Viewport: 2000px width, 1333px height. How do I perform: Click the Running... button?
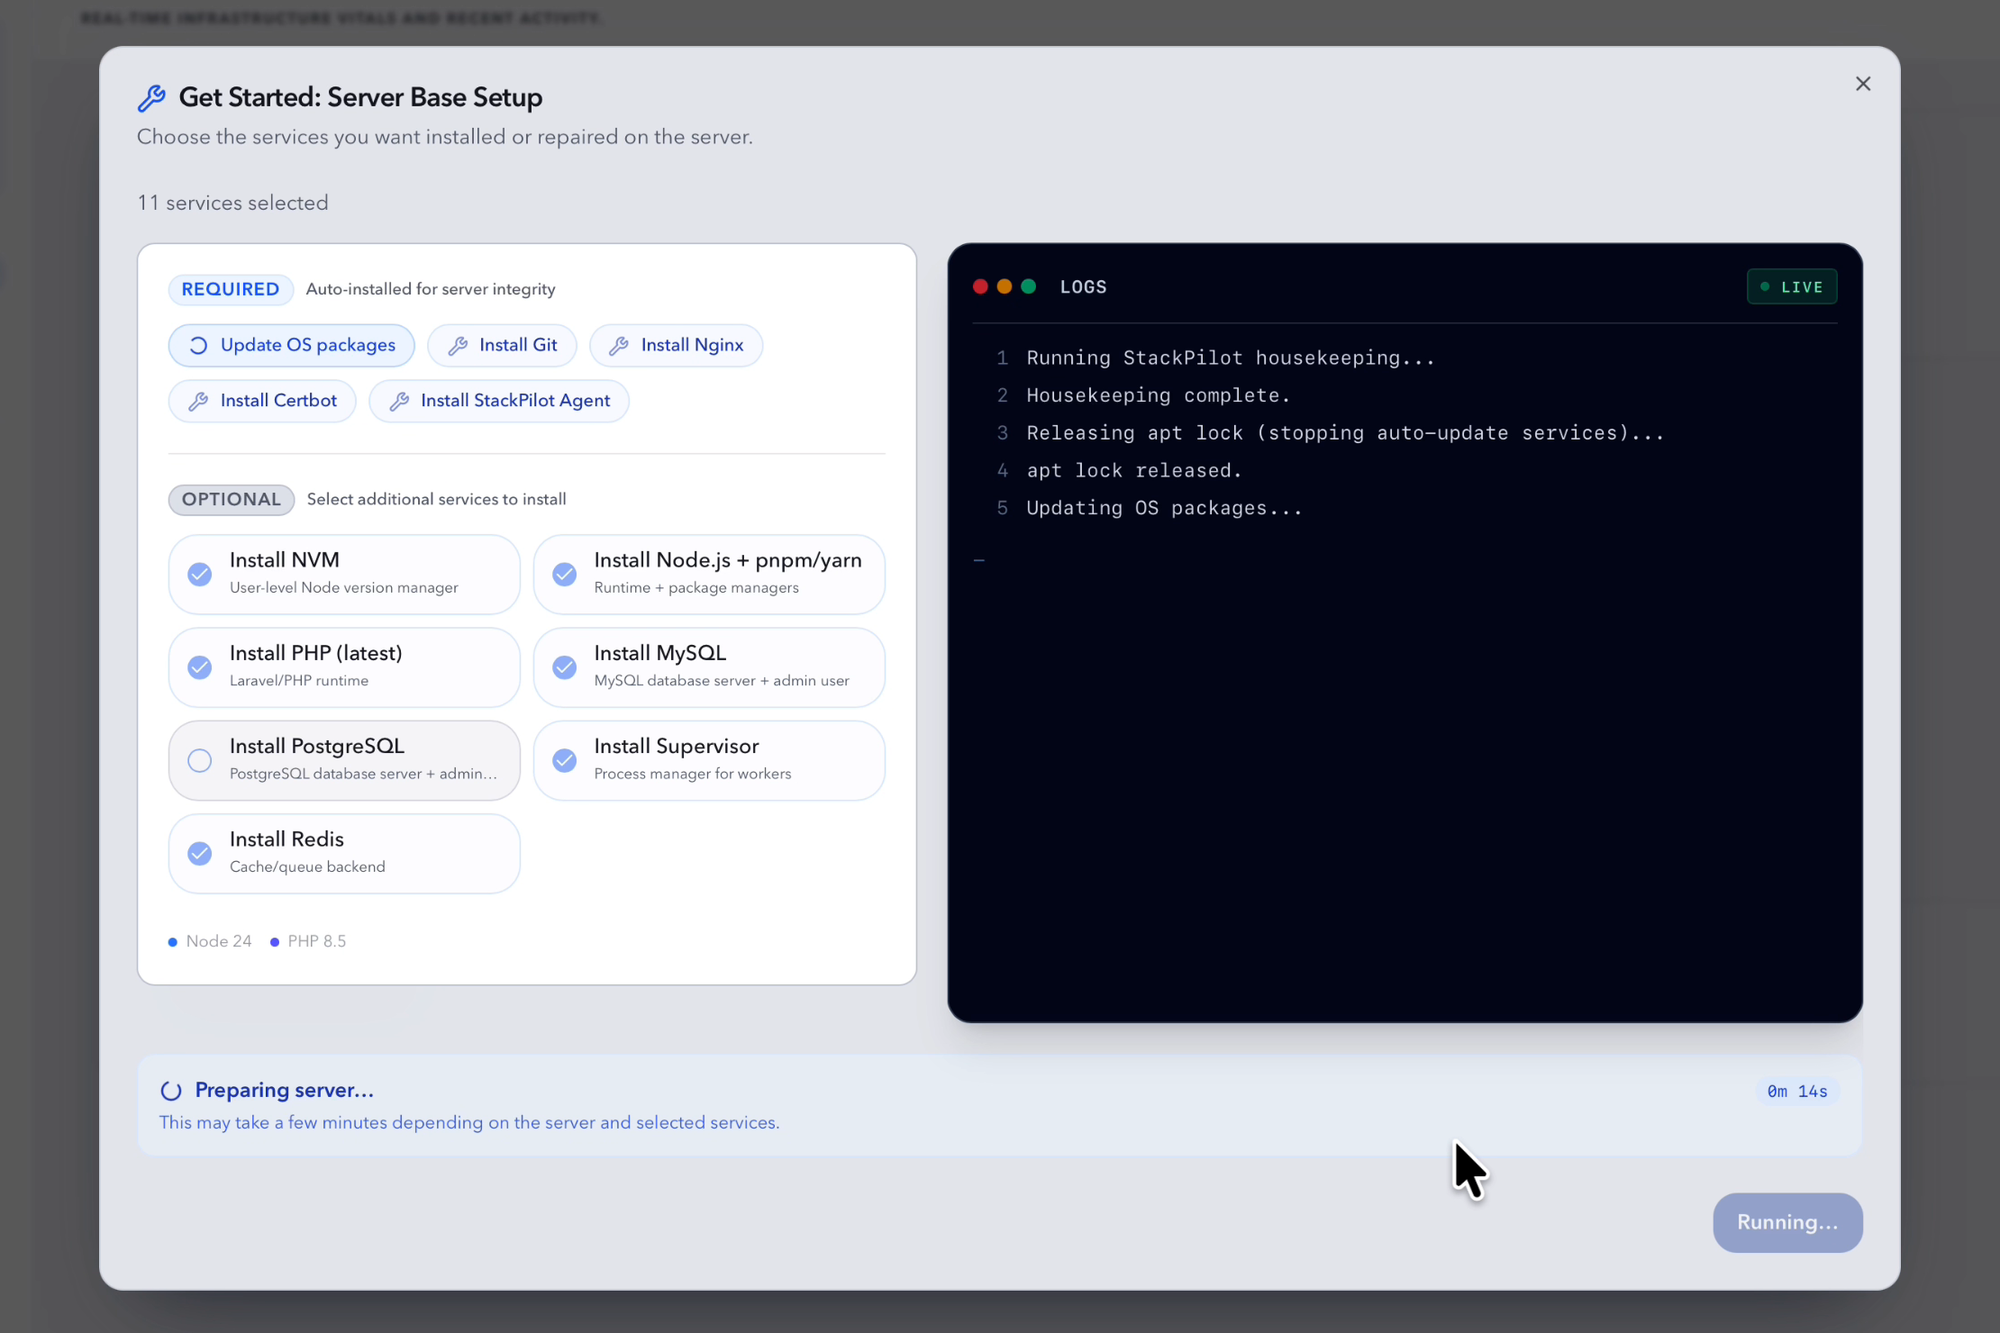point(1787,1222)
